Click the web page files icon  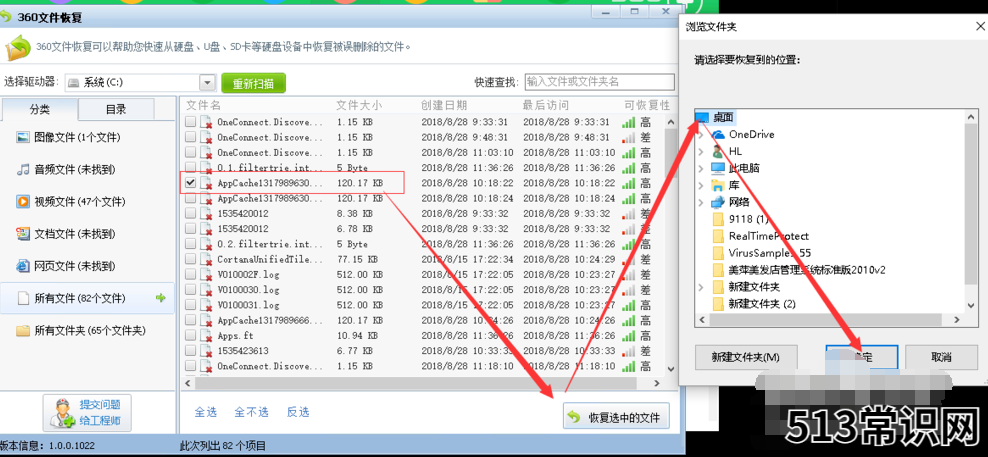(x=23, y=266)
